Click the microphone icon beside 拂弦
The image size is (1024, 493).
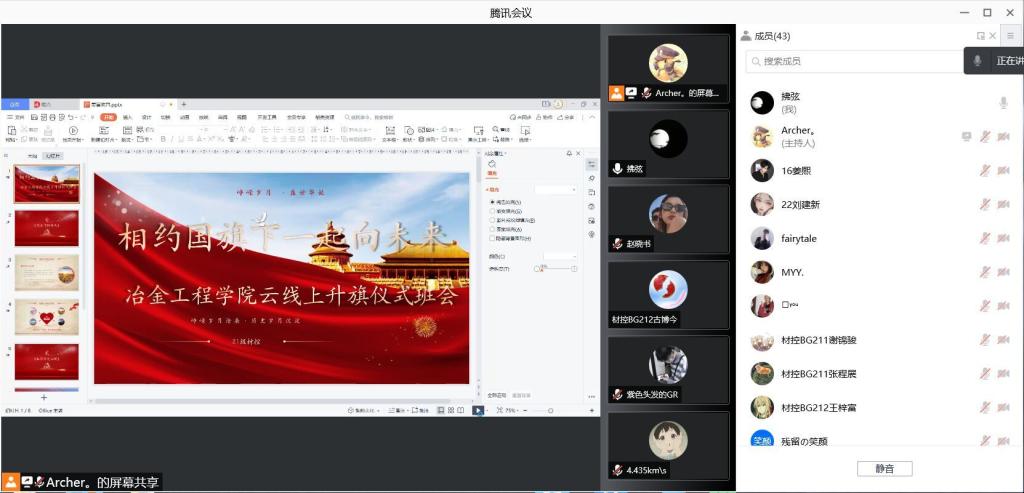coord(1003,103)
